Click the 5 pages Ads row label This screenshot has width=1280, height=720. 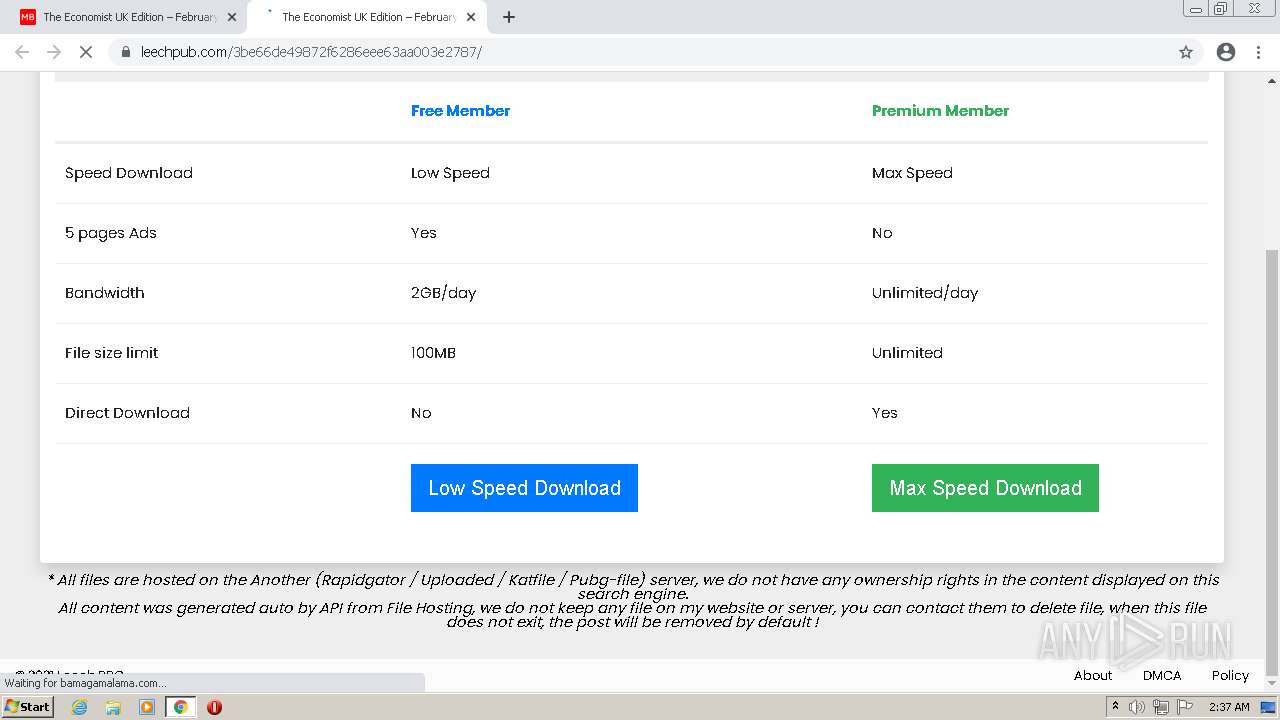click(x=111, y=233)
